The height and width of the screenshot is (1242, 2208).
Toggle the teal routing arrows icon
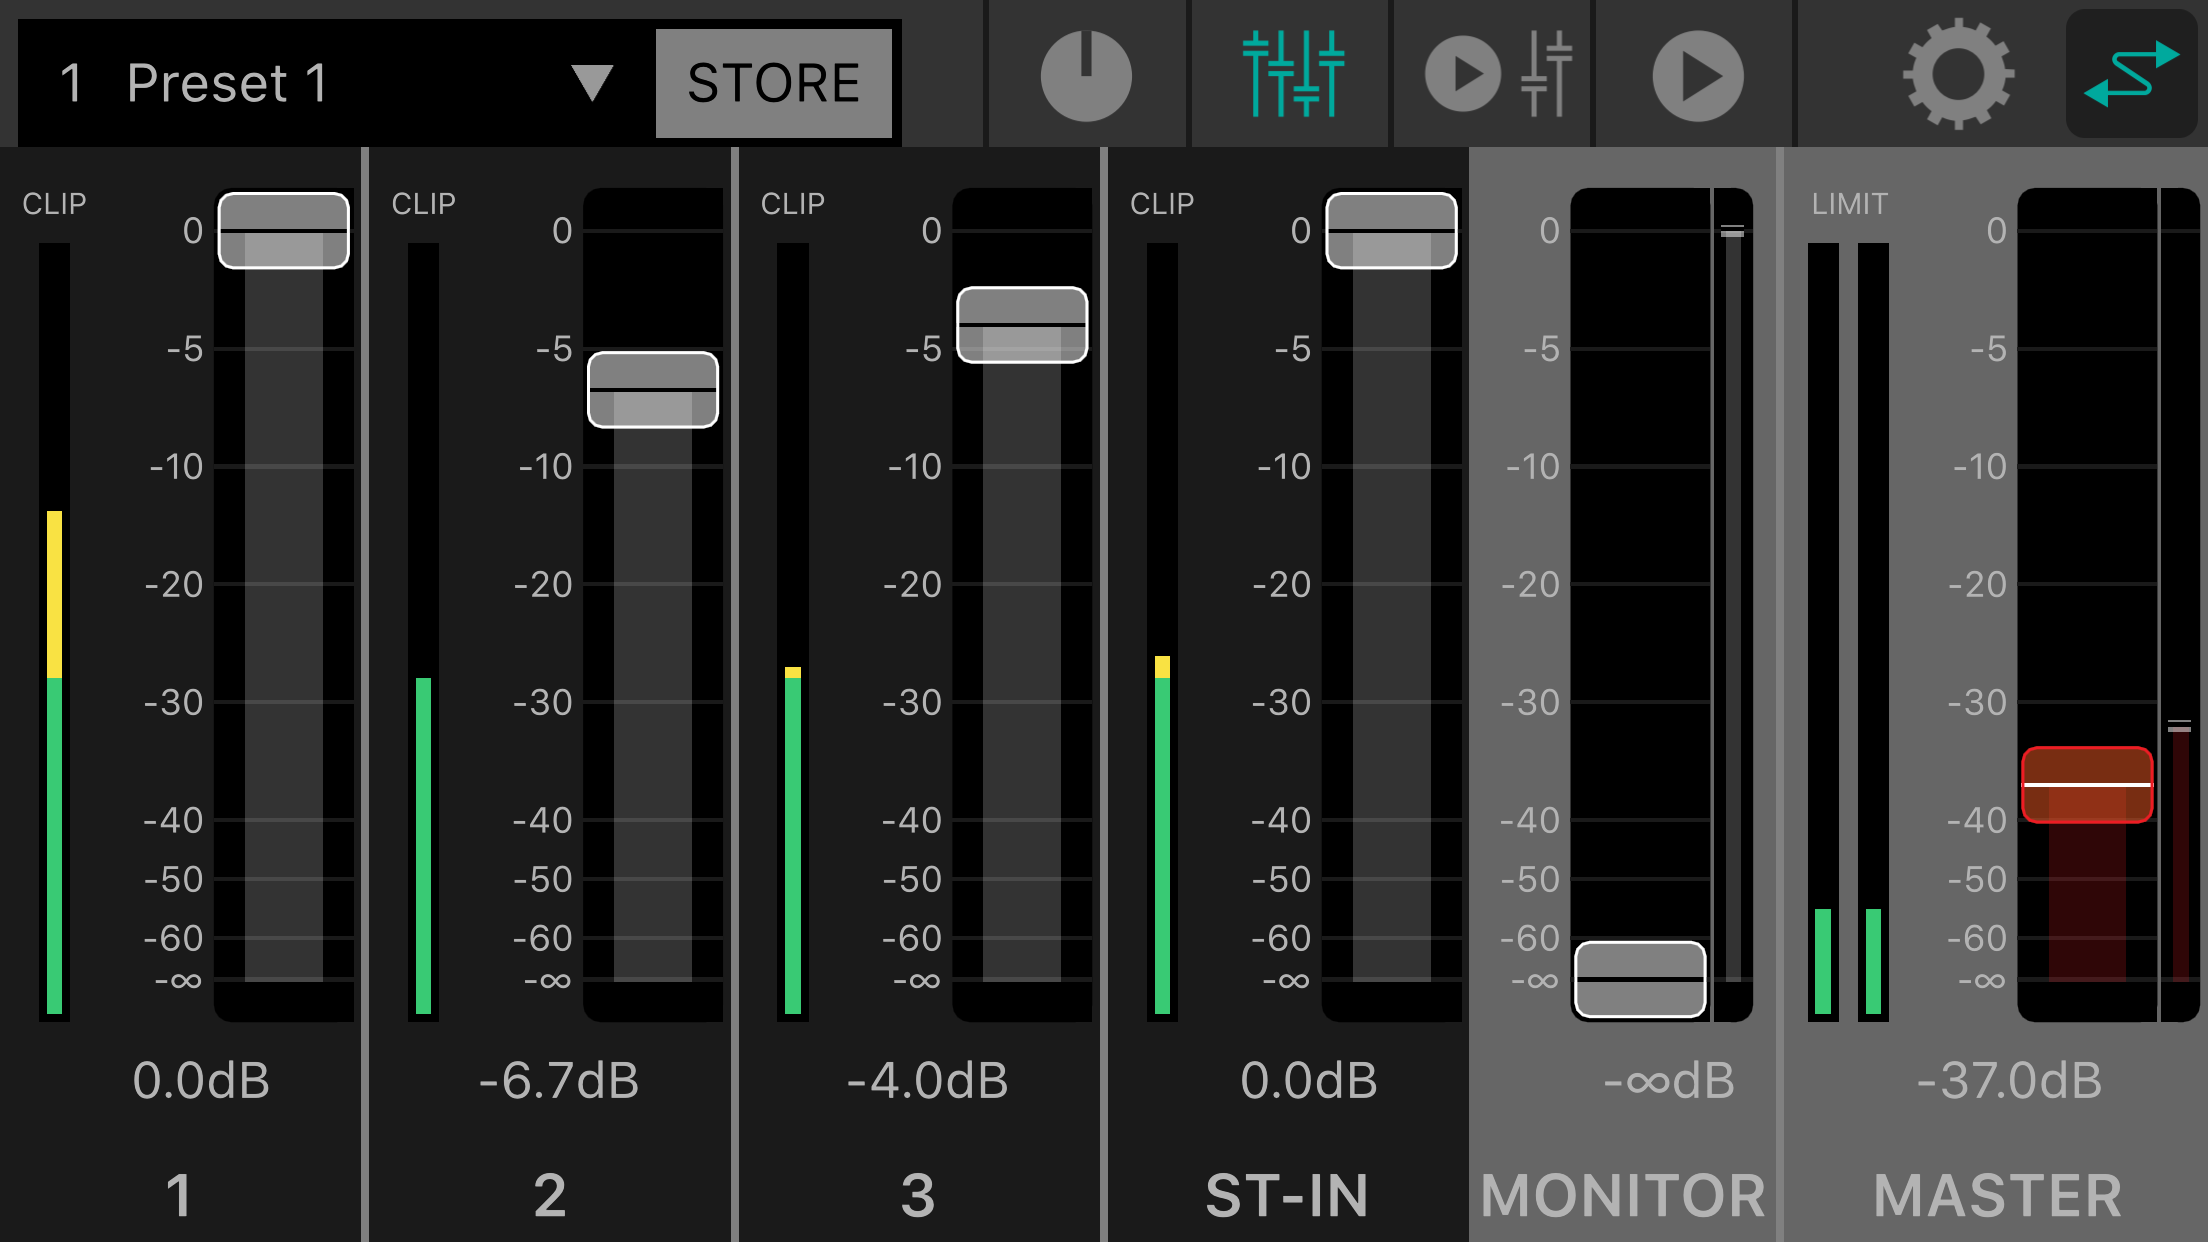click(x=2131, y=74)
